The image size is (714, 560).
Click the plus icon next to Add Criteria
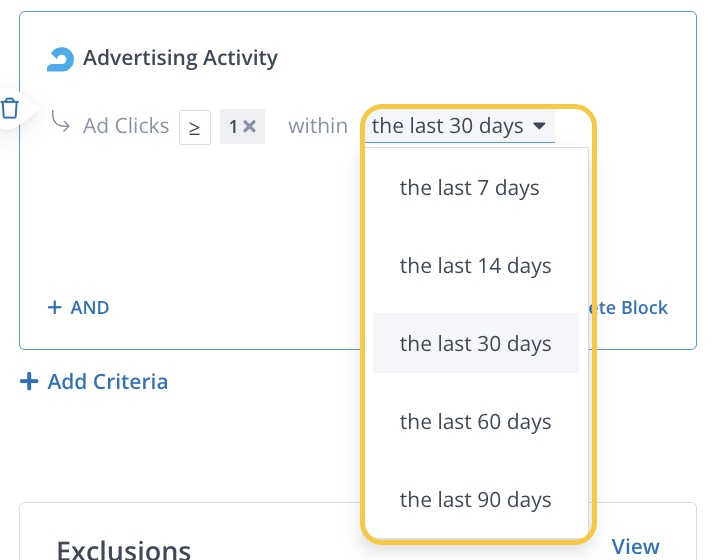click(30, 381)
